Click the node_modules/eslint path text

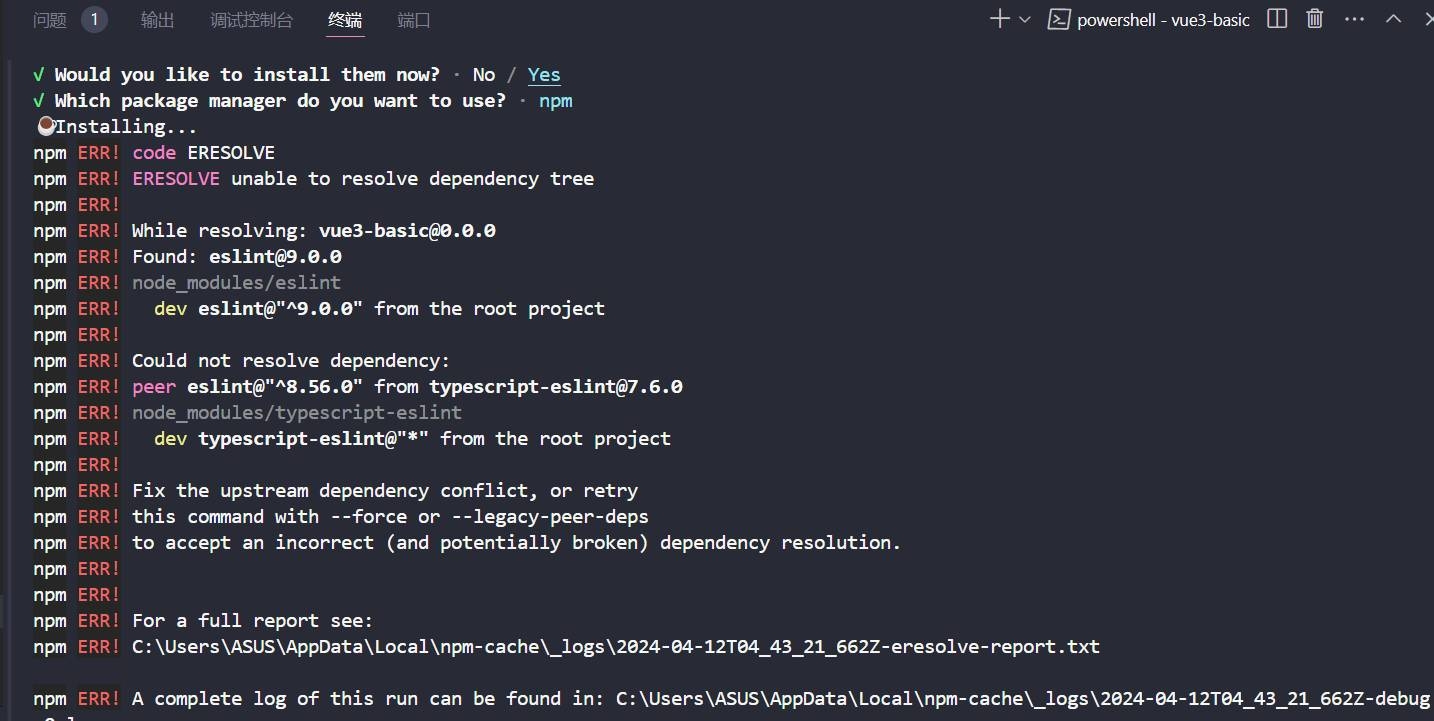(x=236, y=283)
